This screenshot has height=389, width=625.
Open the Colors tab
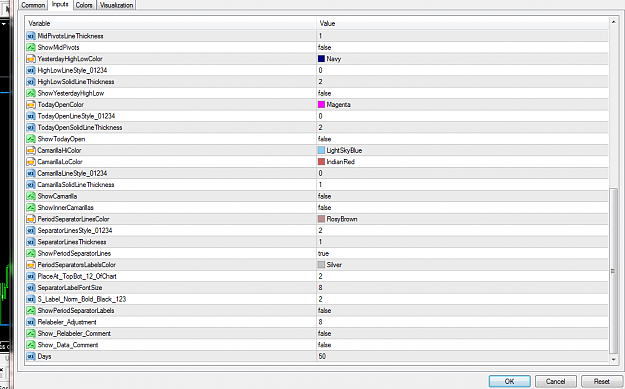click(84, 5)
